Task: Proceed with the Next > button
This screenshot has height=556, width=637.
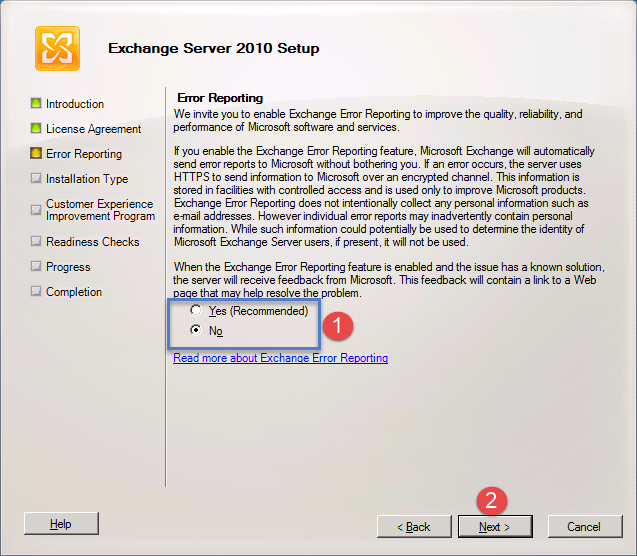Action: click(495, 527)
